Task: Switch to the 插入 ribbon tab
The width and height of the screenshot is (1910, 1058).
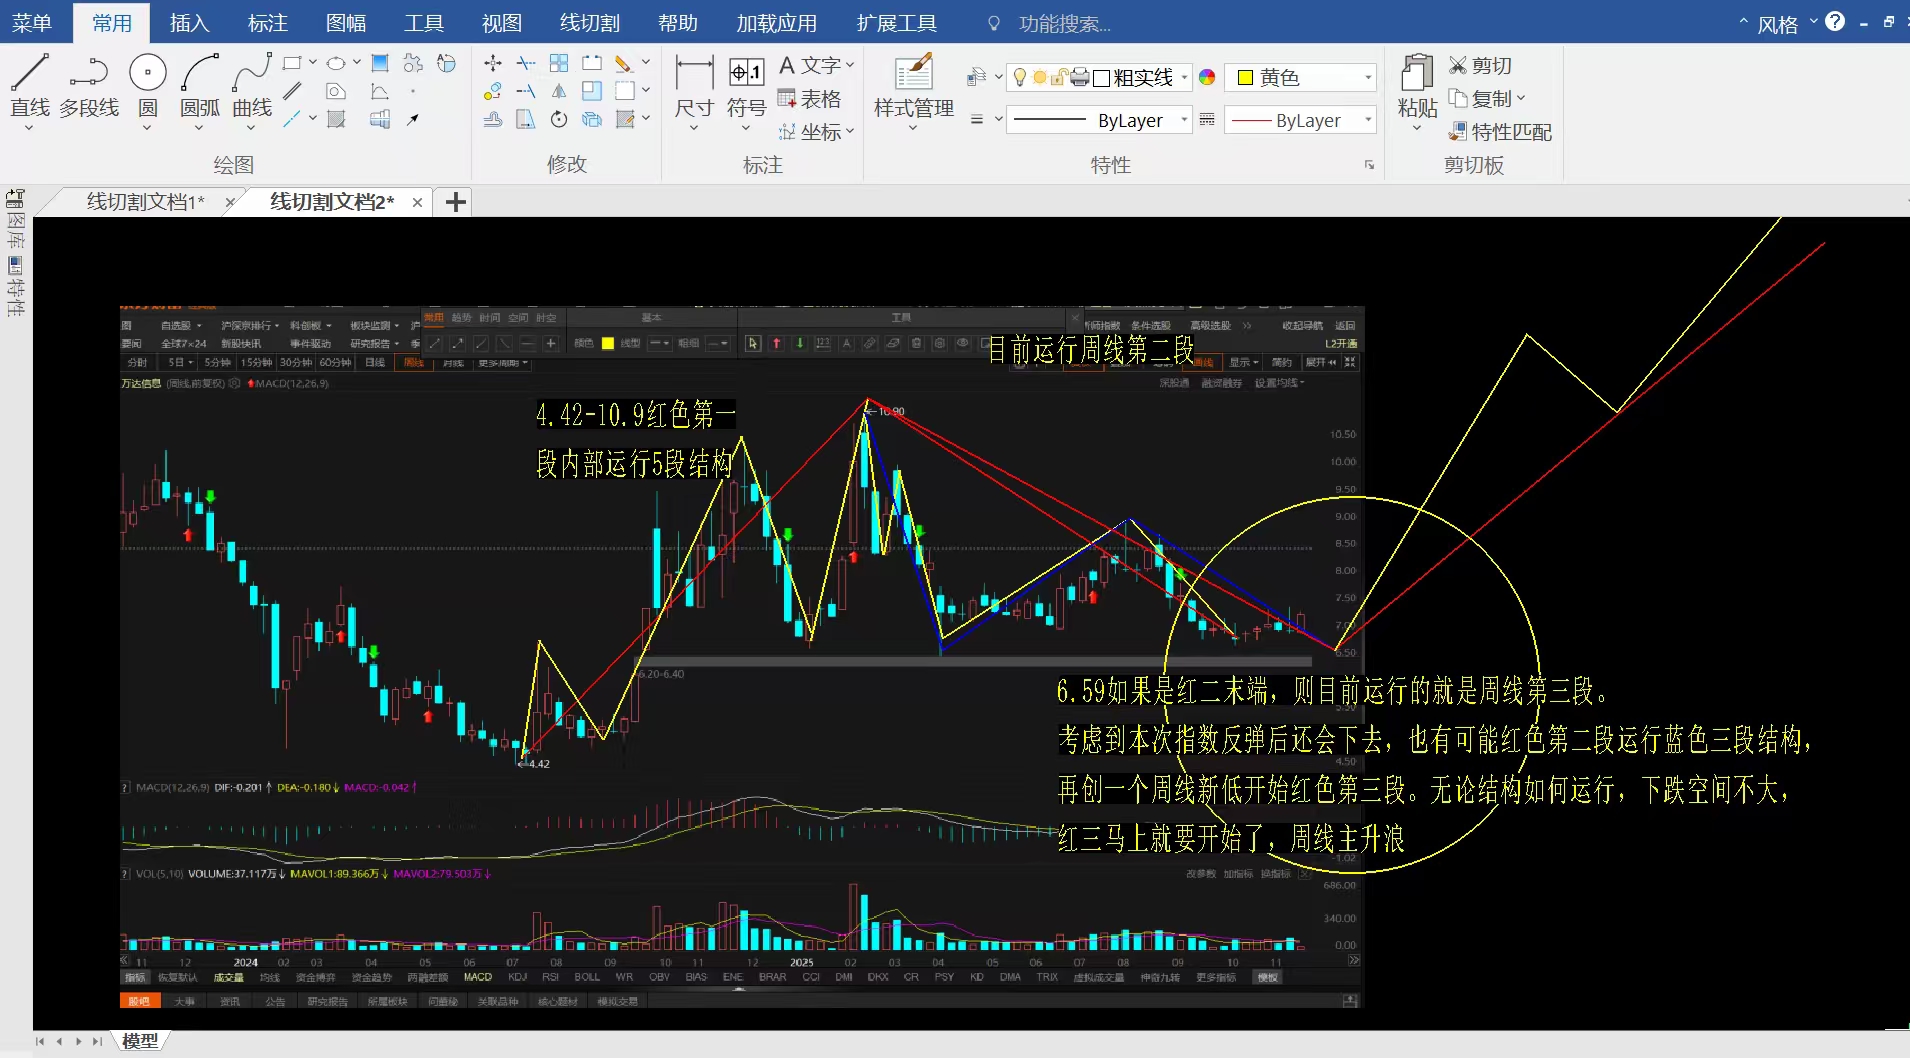Action: coord(189,22)
